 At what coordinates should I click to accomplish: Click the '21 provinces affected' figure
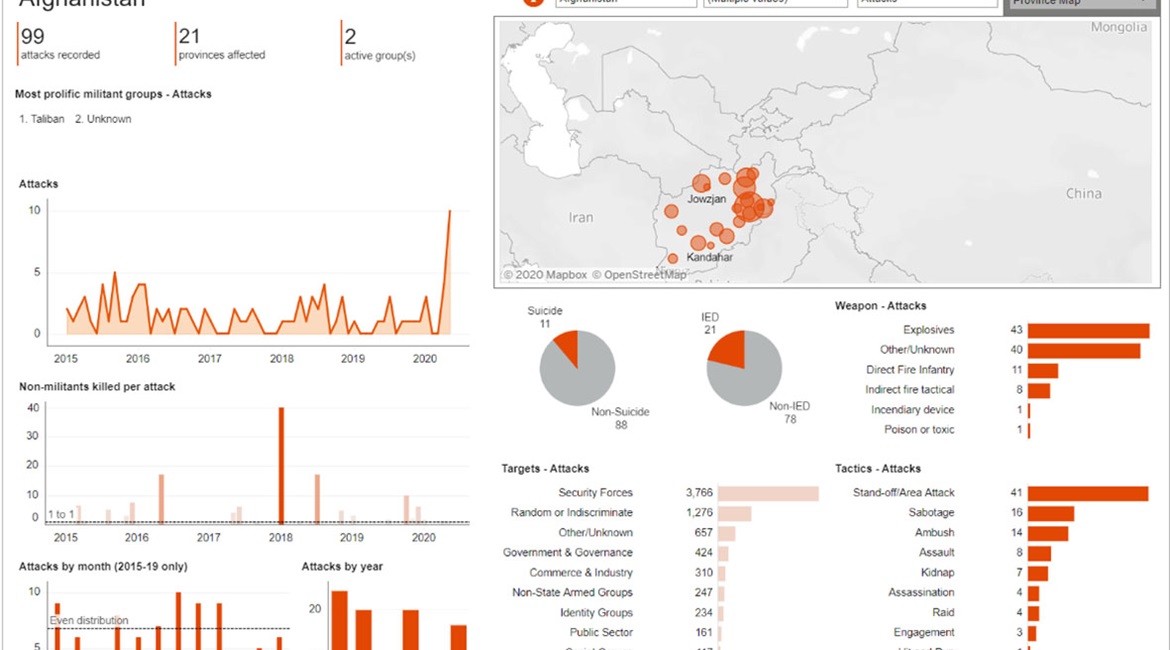point(222,44)
